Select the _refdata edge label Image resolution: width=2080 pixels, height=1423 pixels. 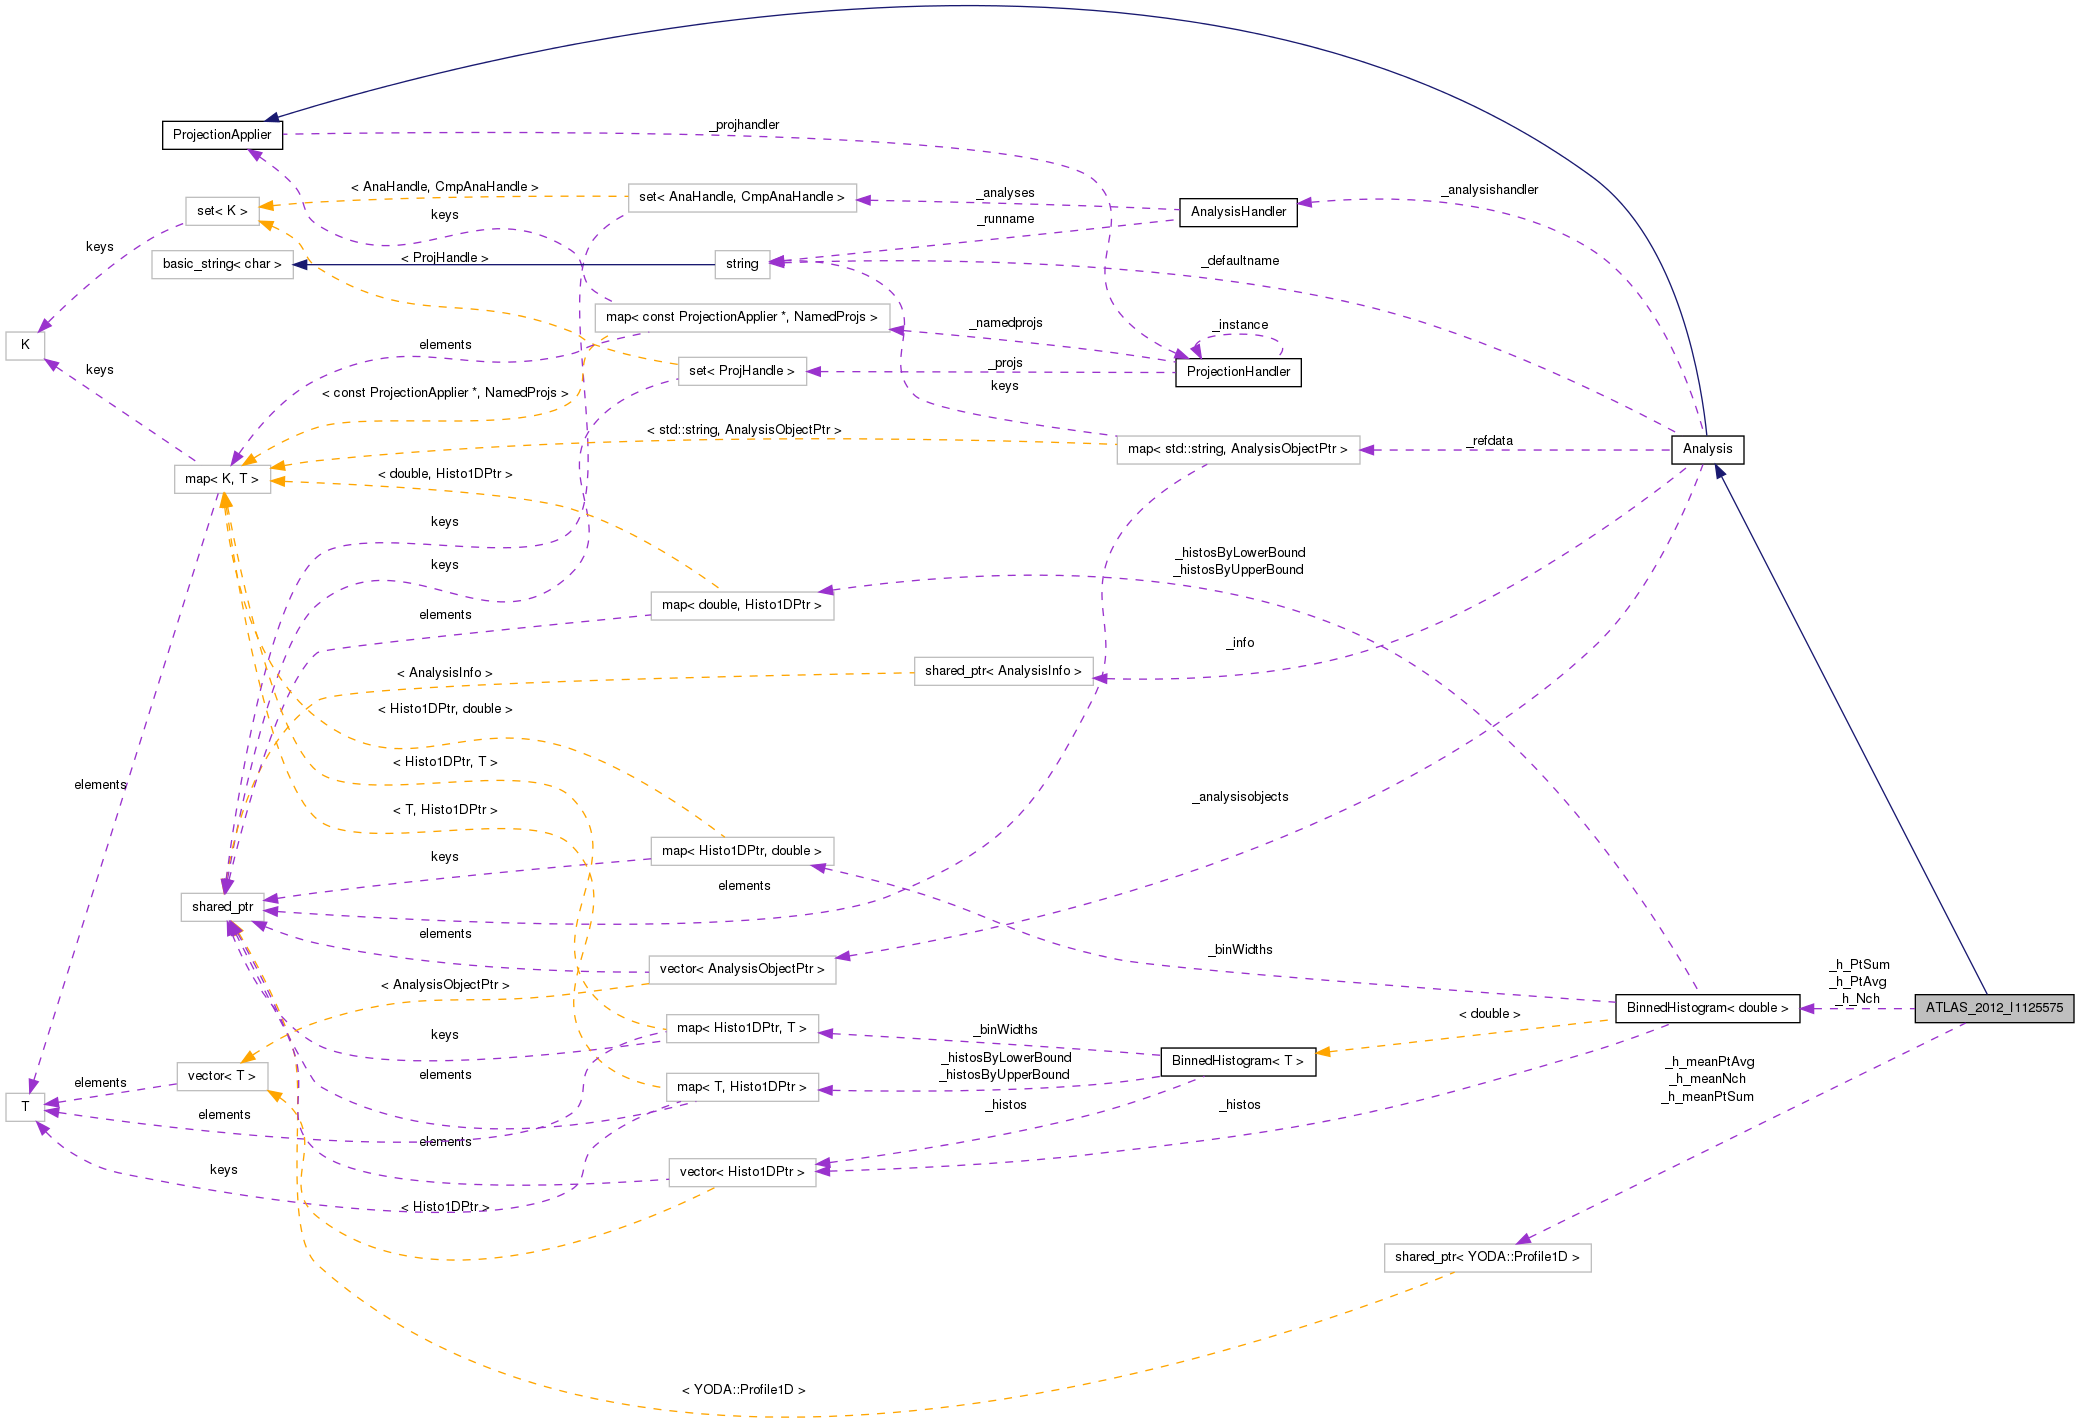tap(1490, 441)
